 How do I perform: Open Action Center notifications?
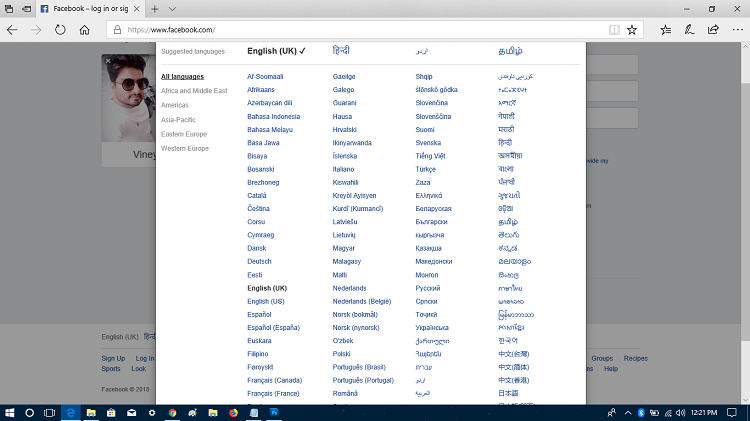[x=731, y=412]
